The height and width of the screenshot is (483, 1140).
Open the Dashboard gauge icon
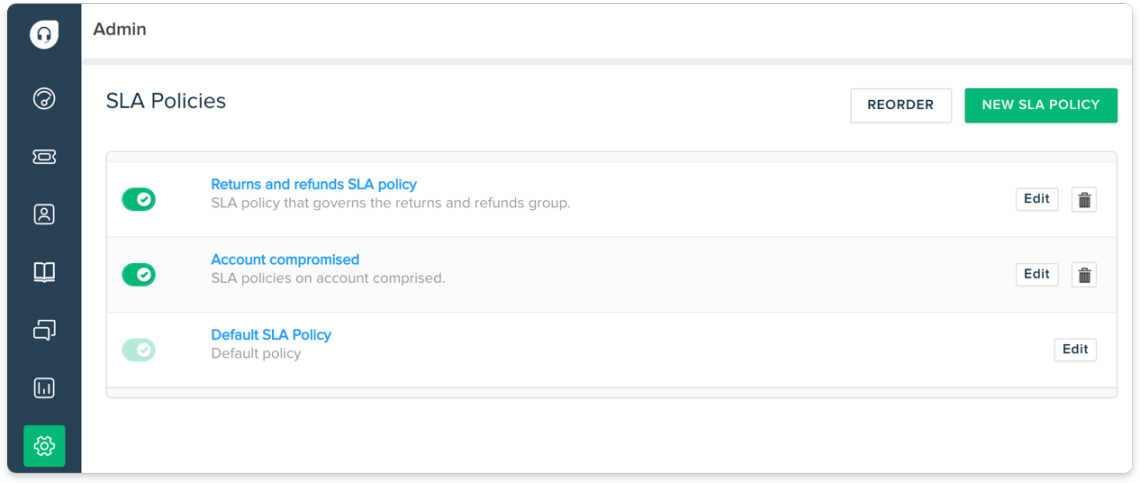(x=44, y=98)
